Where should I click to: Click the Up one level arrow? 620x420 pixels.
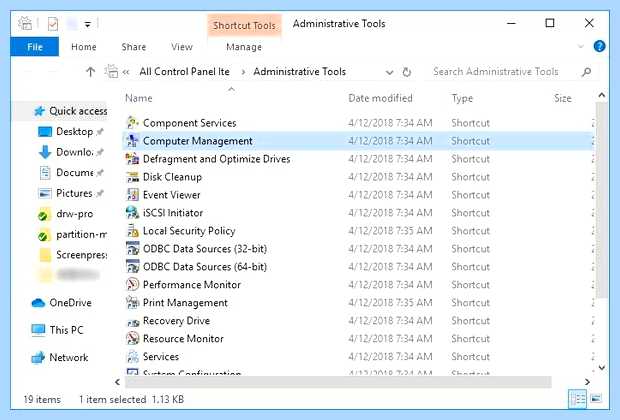pos(90,72)
